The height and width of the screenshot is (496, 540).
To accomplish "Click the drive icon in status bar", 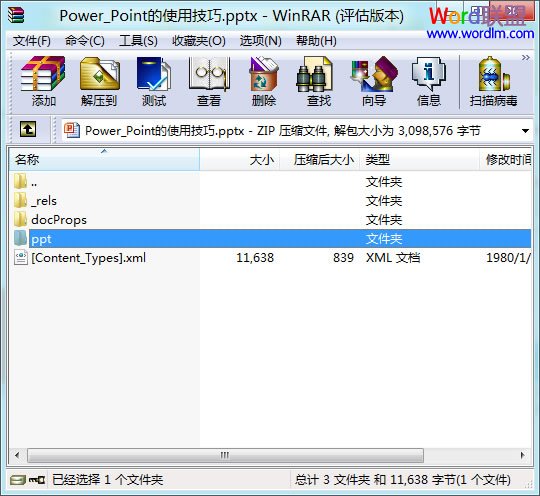I will pyautogui.click(x=17, y=479).
